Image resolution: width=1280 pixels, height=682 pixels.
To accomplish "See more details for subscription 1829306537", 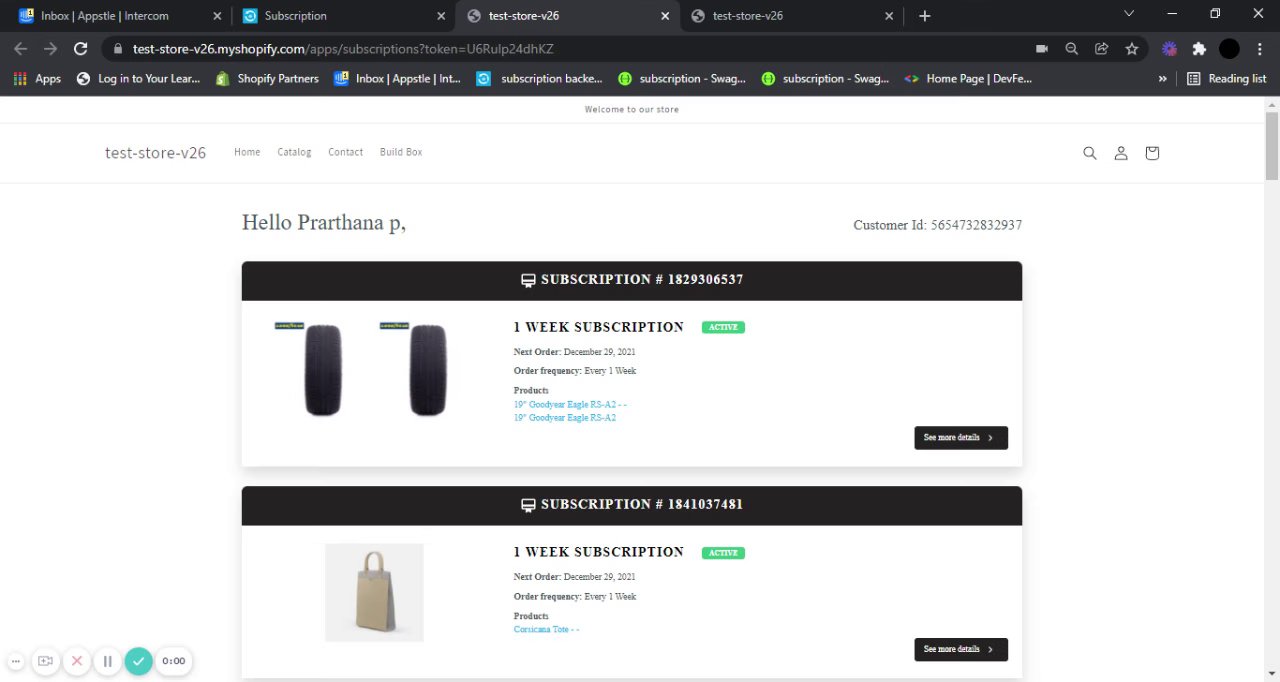I will point(960,438).
